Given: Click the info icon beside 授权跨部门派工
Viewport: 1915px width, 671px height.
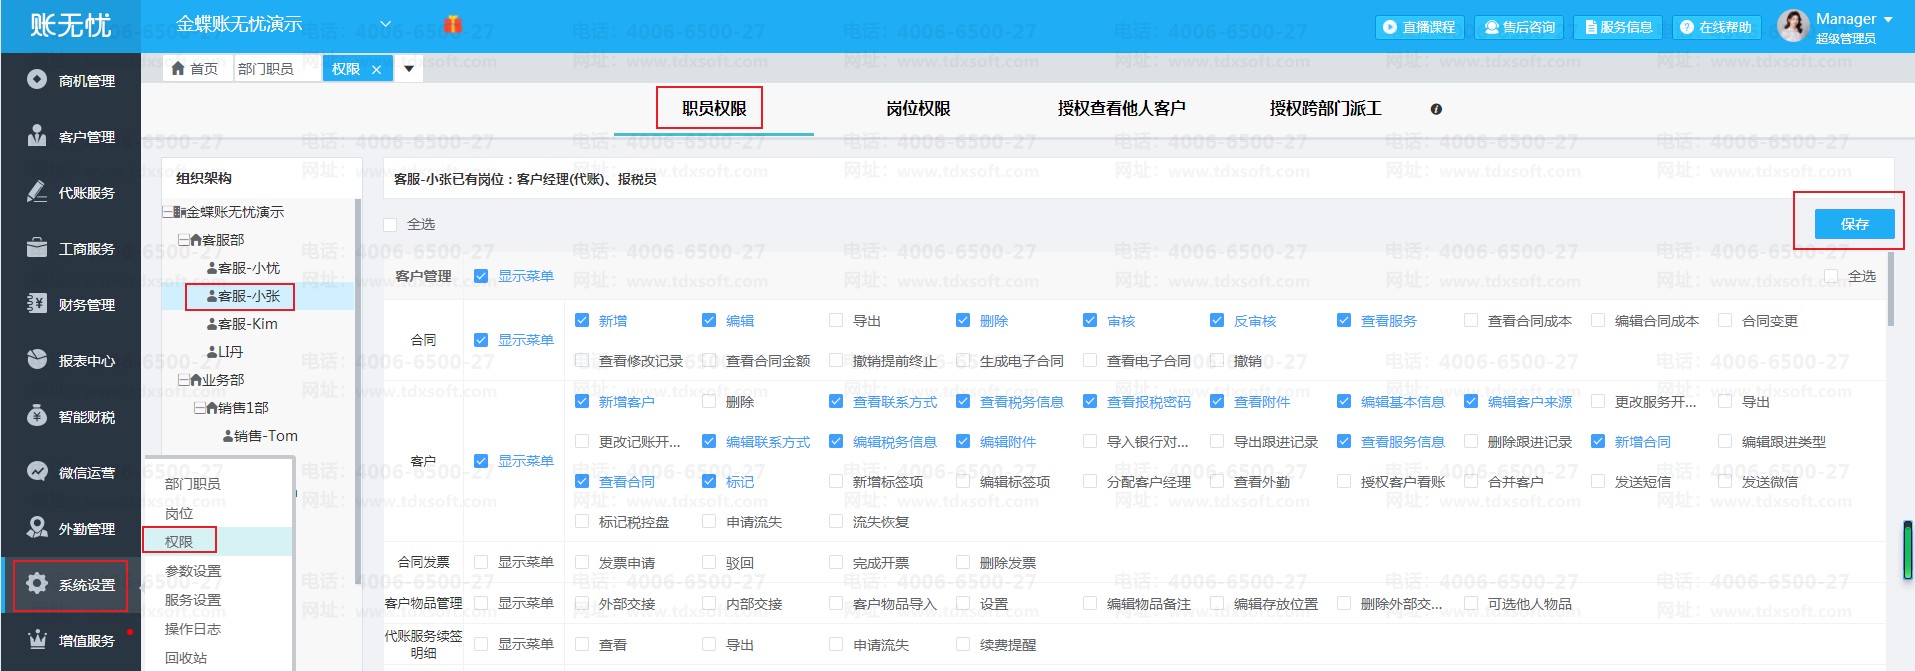Looking at the screenshot, I should [1436, 109].
